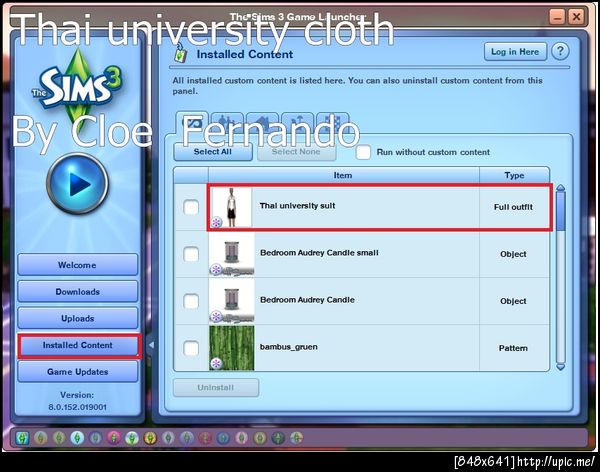Tick the checkbox for Bedroom Audrey Candle small
The height and width of the screenshot is (472, 600).
(x=191, y=254)
